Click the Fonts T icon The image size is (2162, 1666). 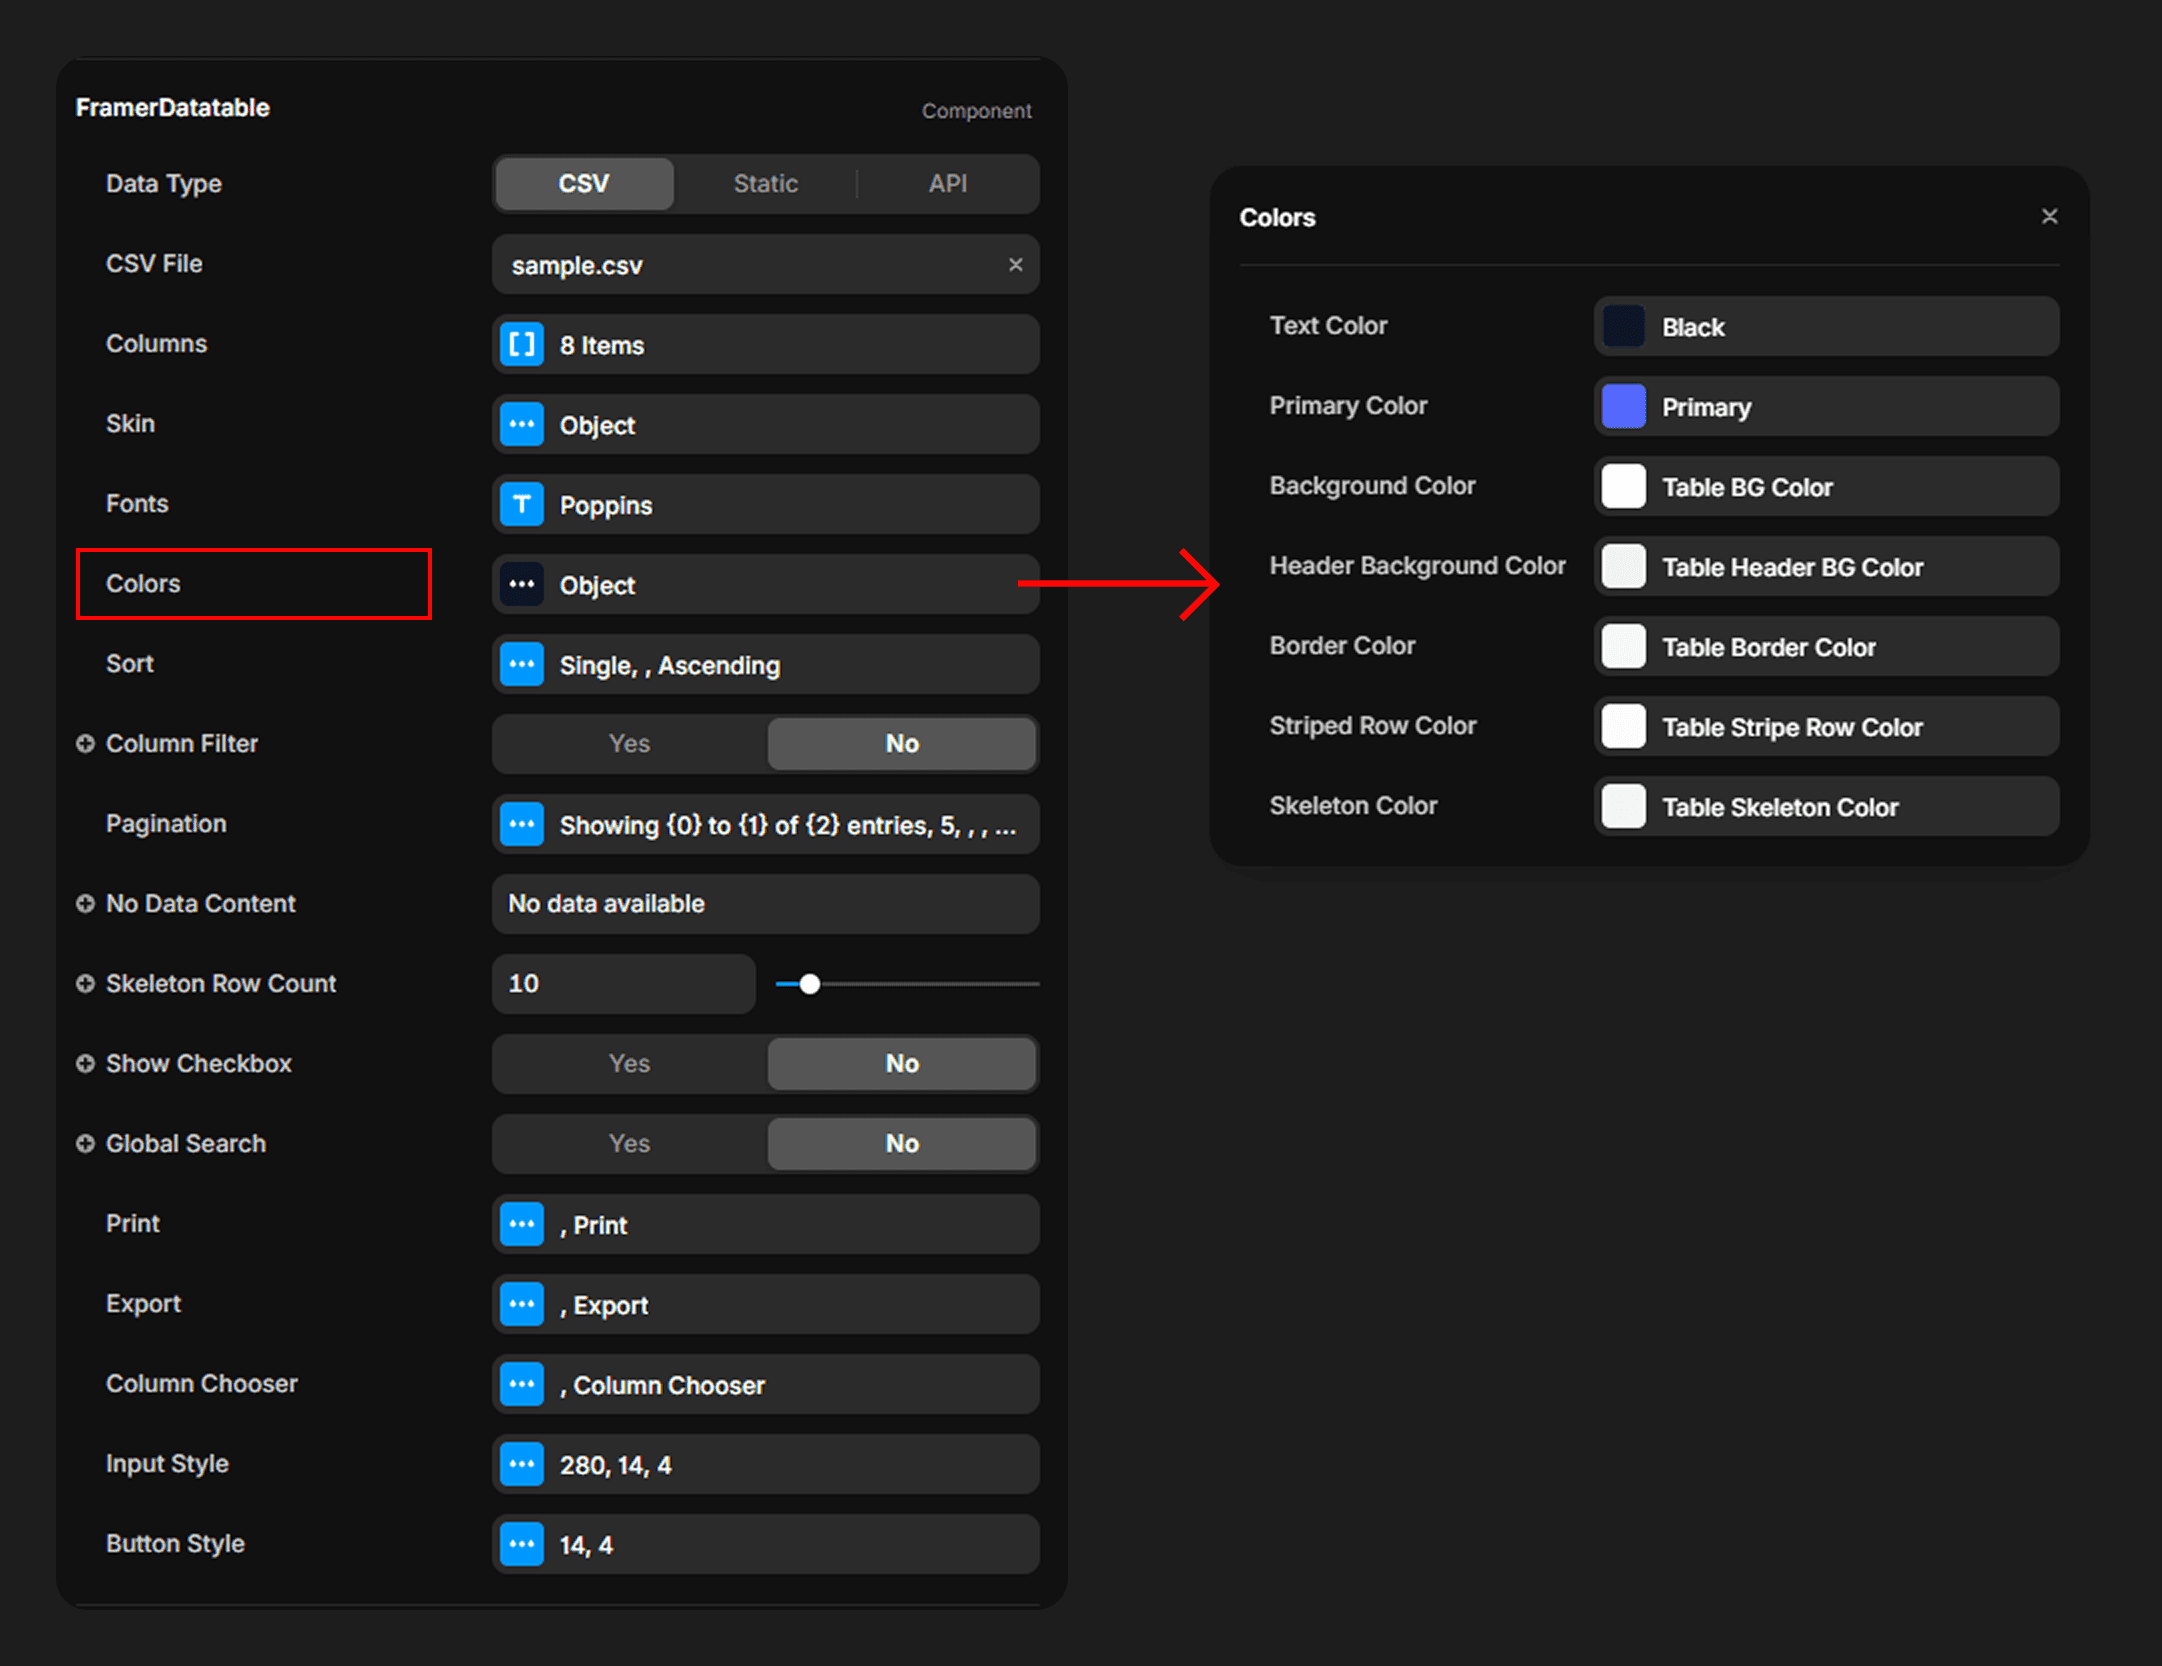(x=521, y=505)
